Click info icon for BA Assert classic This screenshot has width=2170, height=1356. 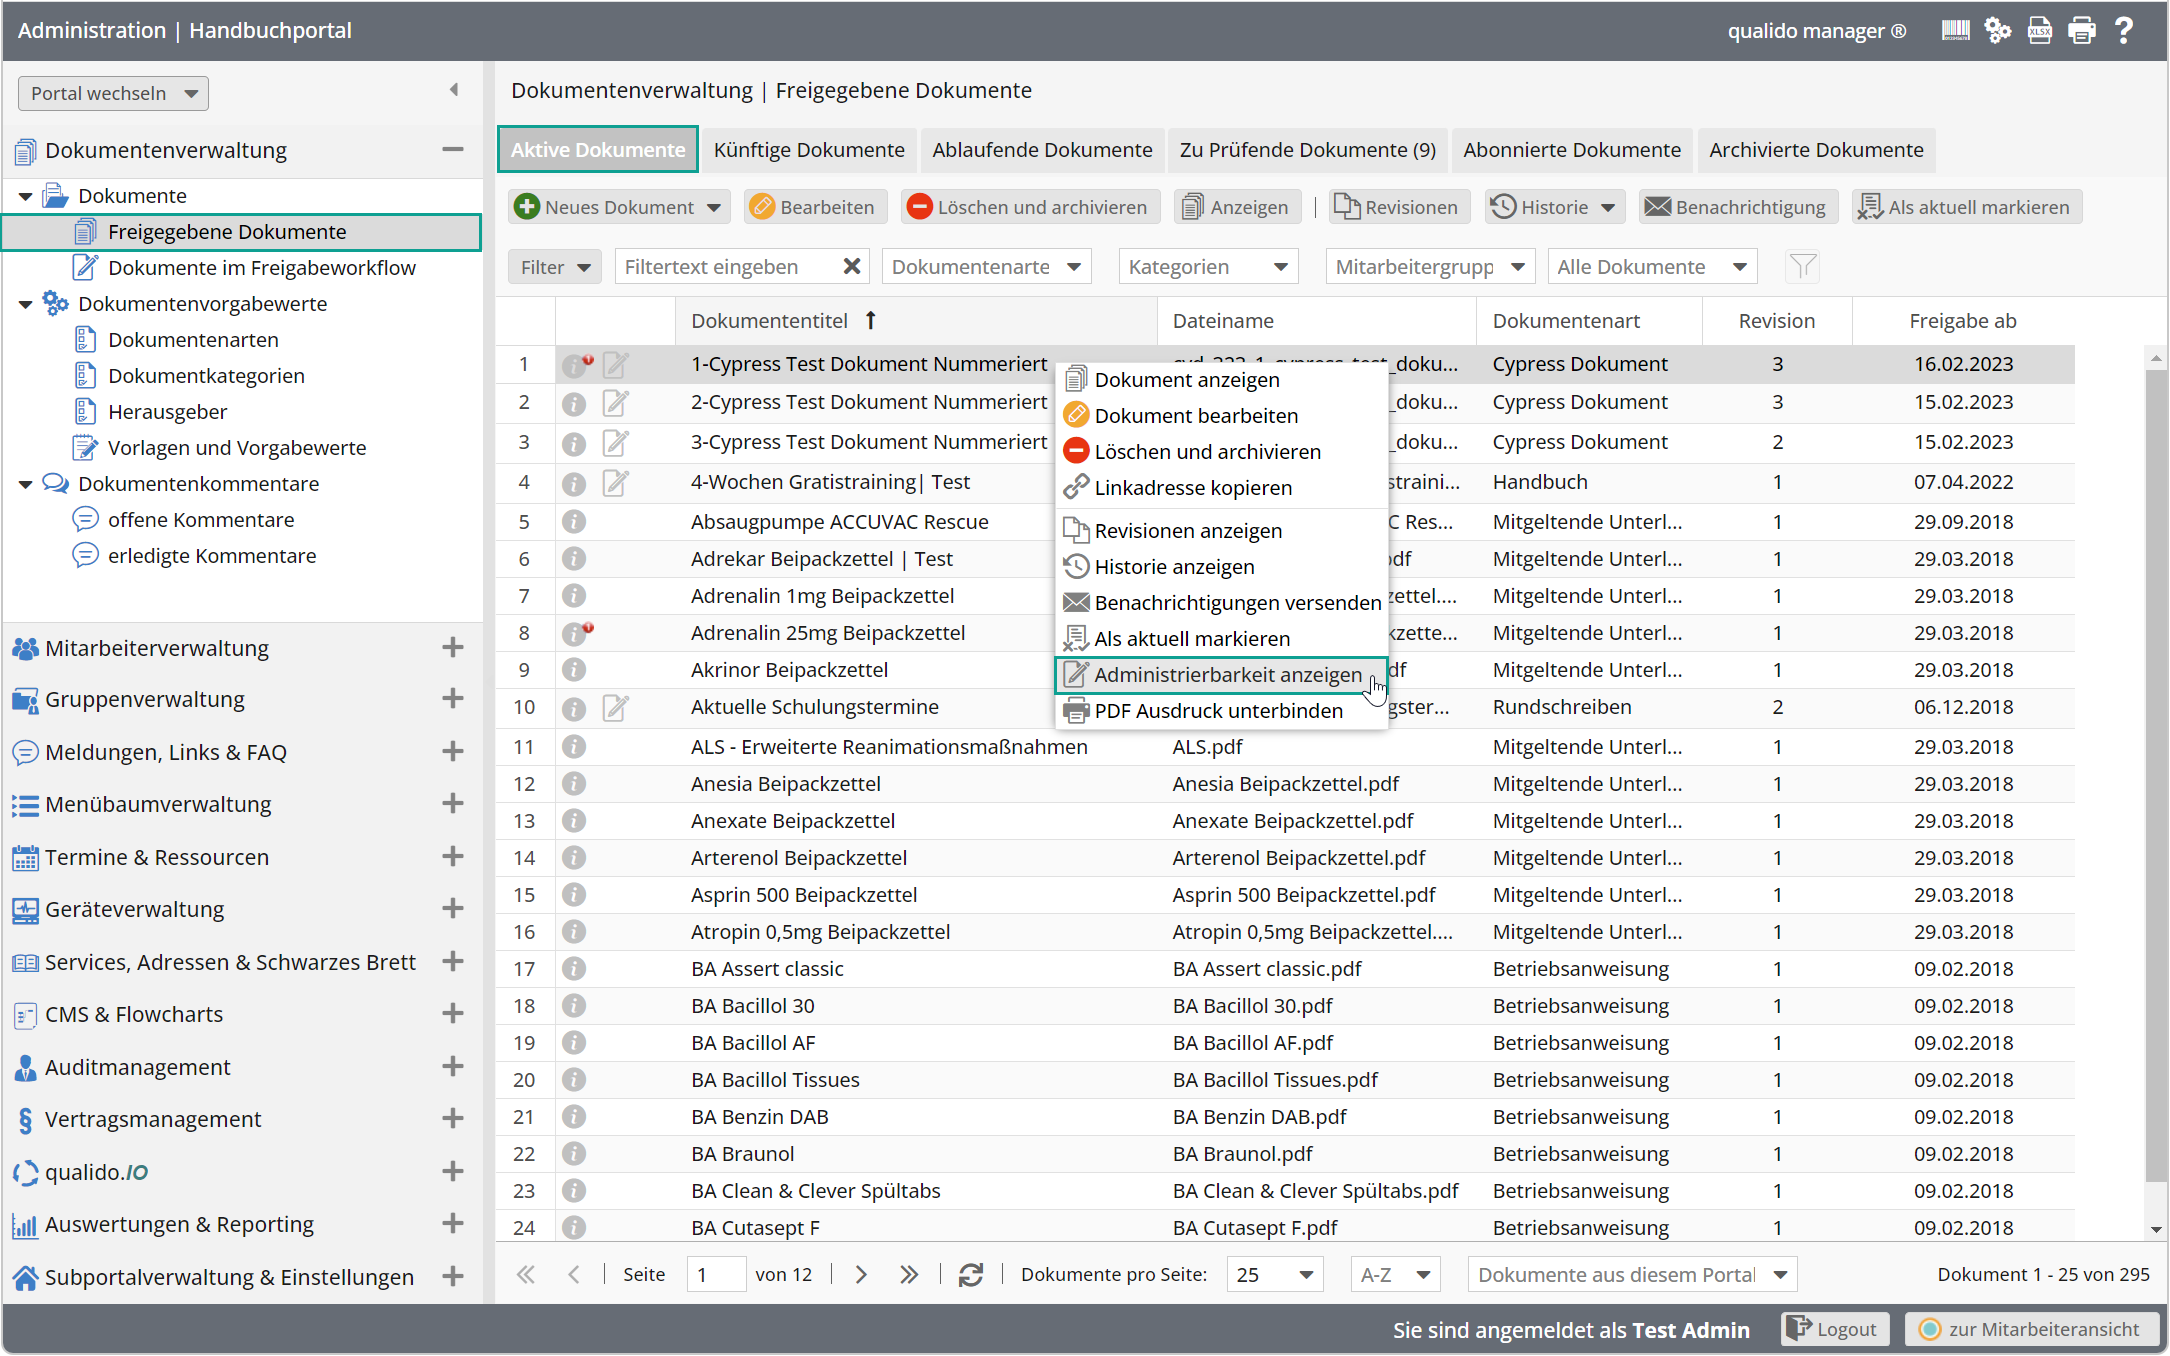[573, 969]
